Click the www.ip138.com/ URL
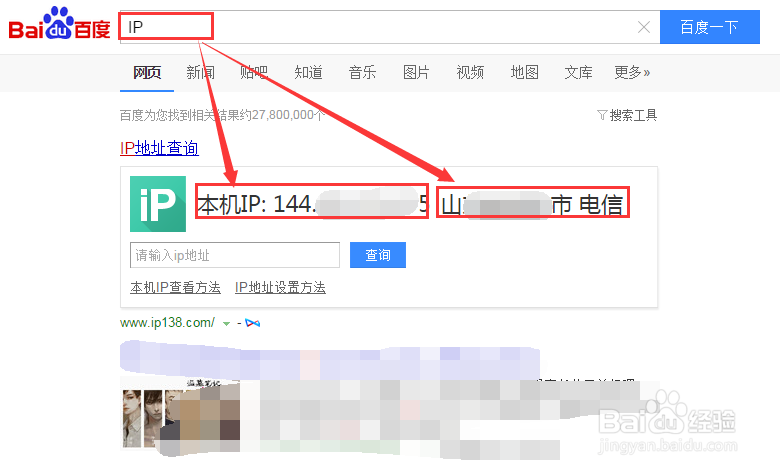Viewport: 780px width, 473px height. click(167, 323)
